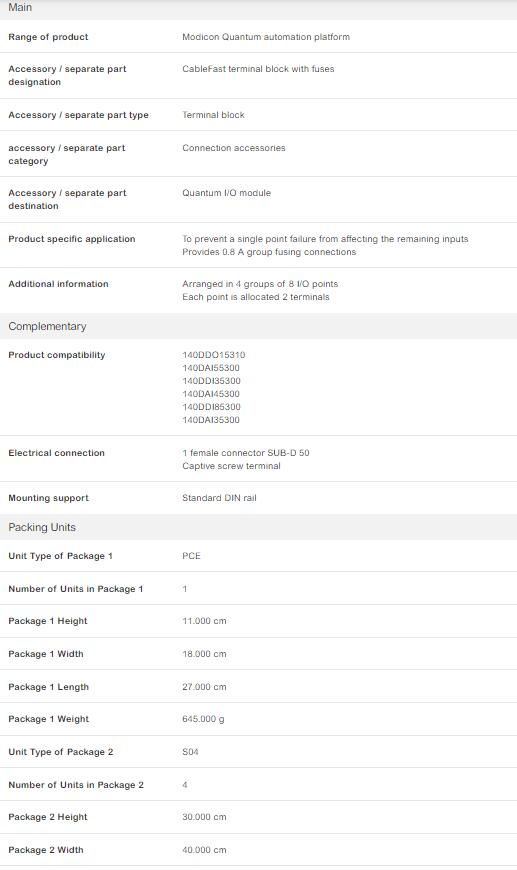Click the Unit Type of Package 2 value S04
This screenshot has height=870, width=517.
(x=190, y=752)
